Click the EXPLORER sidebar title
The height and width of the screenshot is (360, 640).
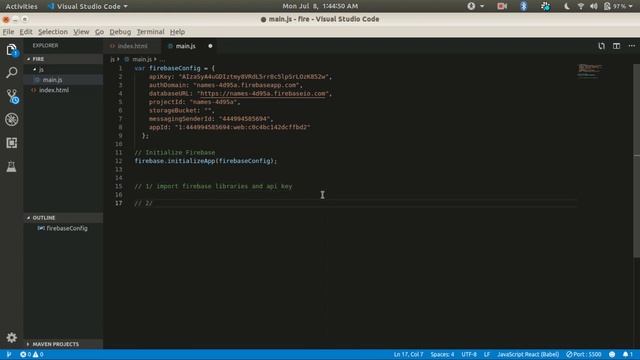(45, 46)
